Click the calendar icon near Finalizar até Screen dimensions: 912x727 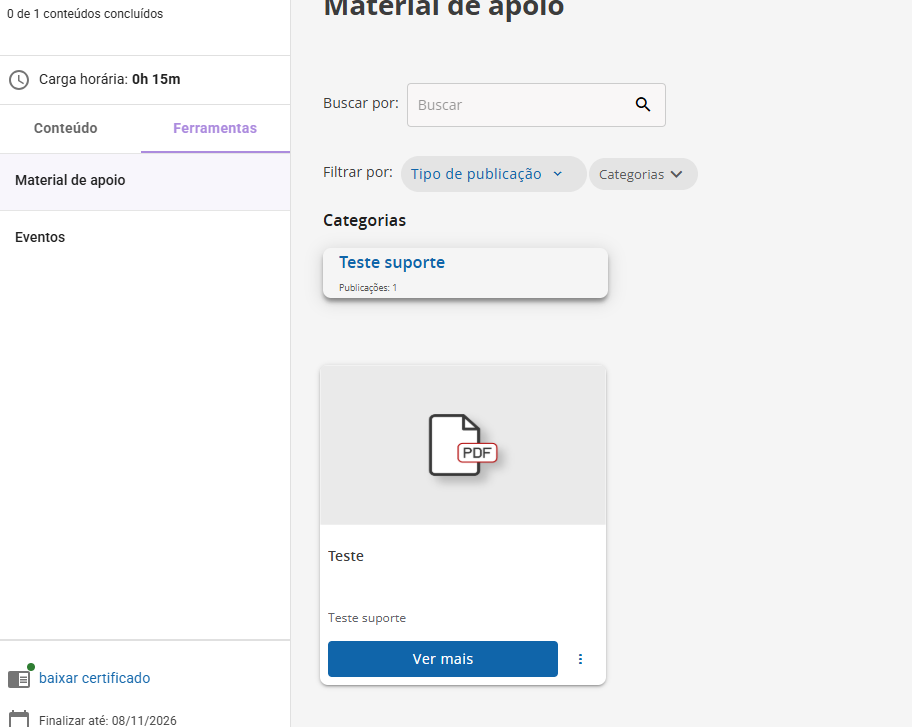click(x=18, y=719)
